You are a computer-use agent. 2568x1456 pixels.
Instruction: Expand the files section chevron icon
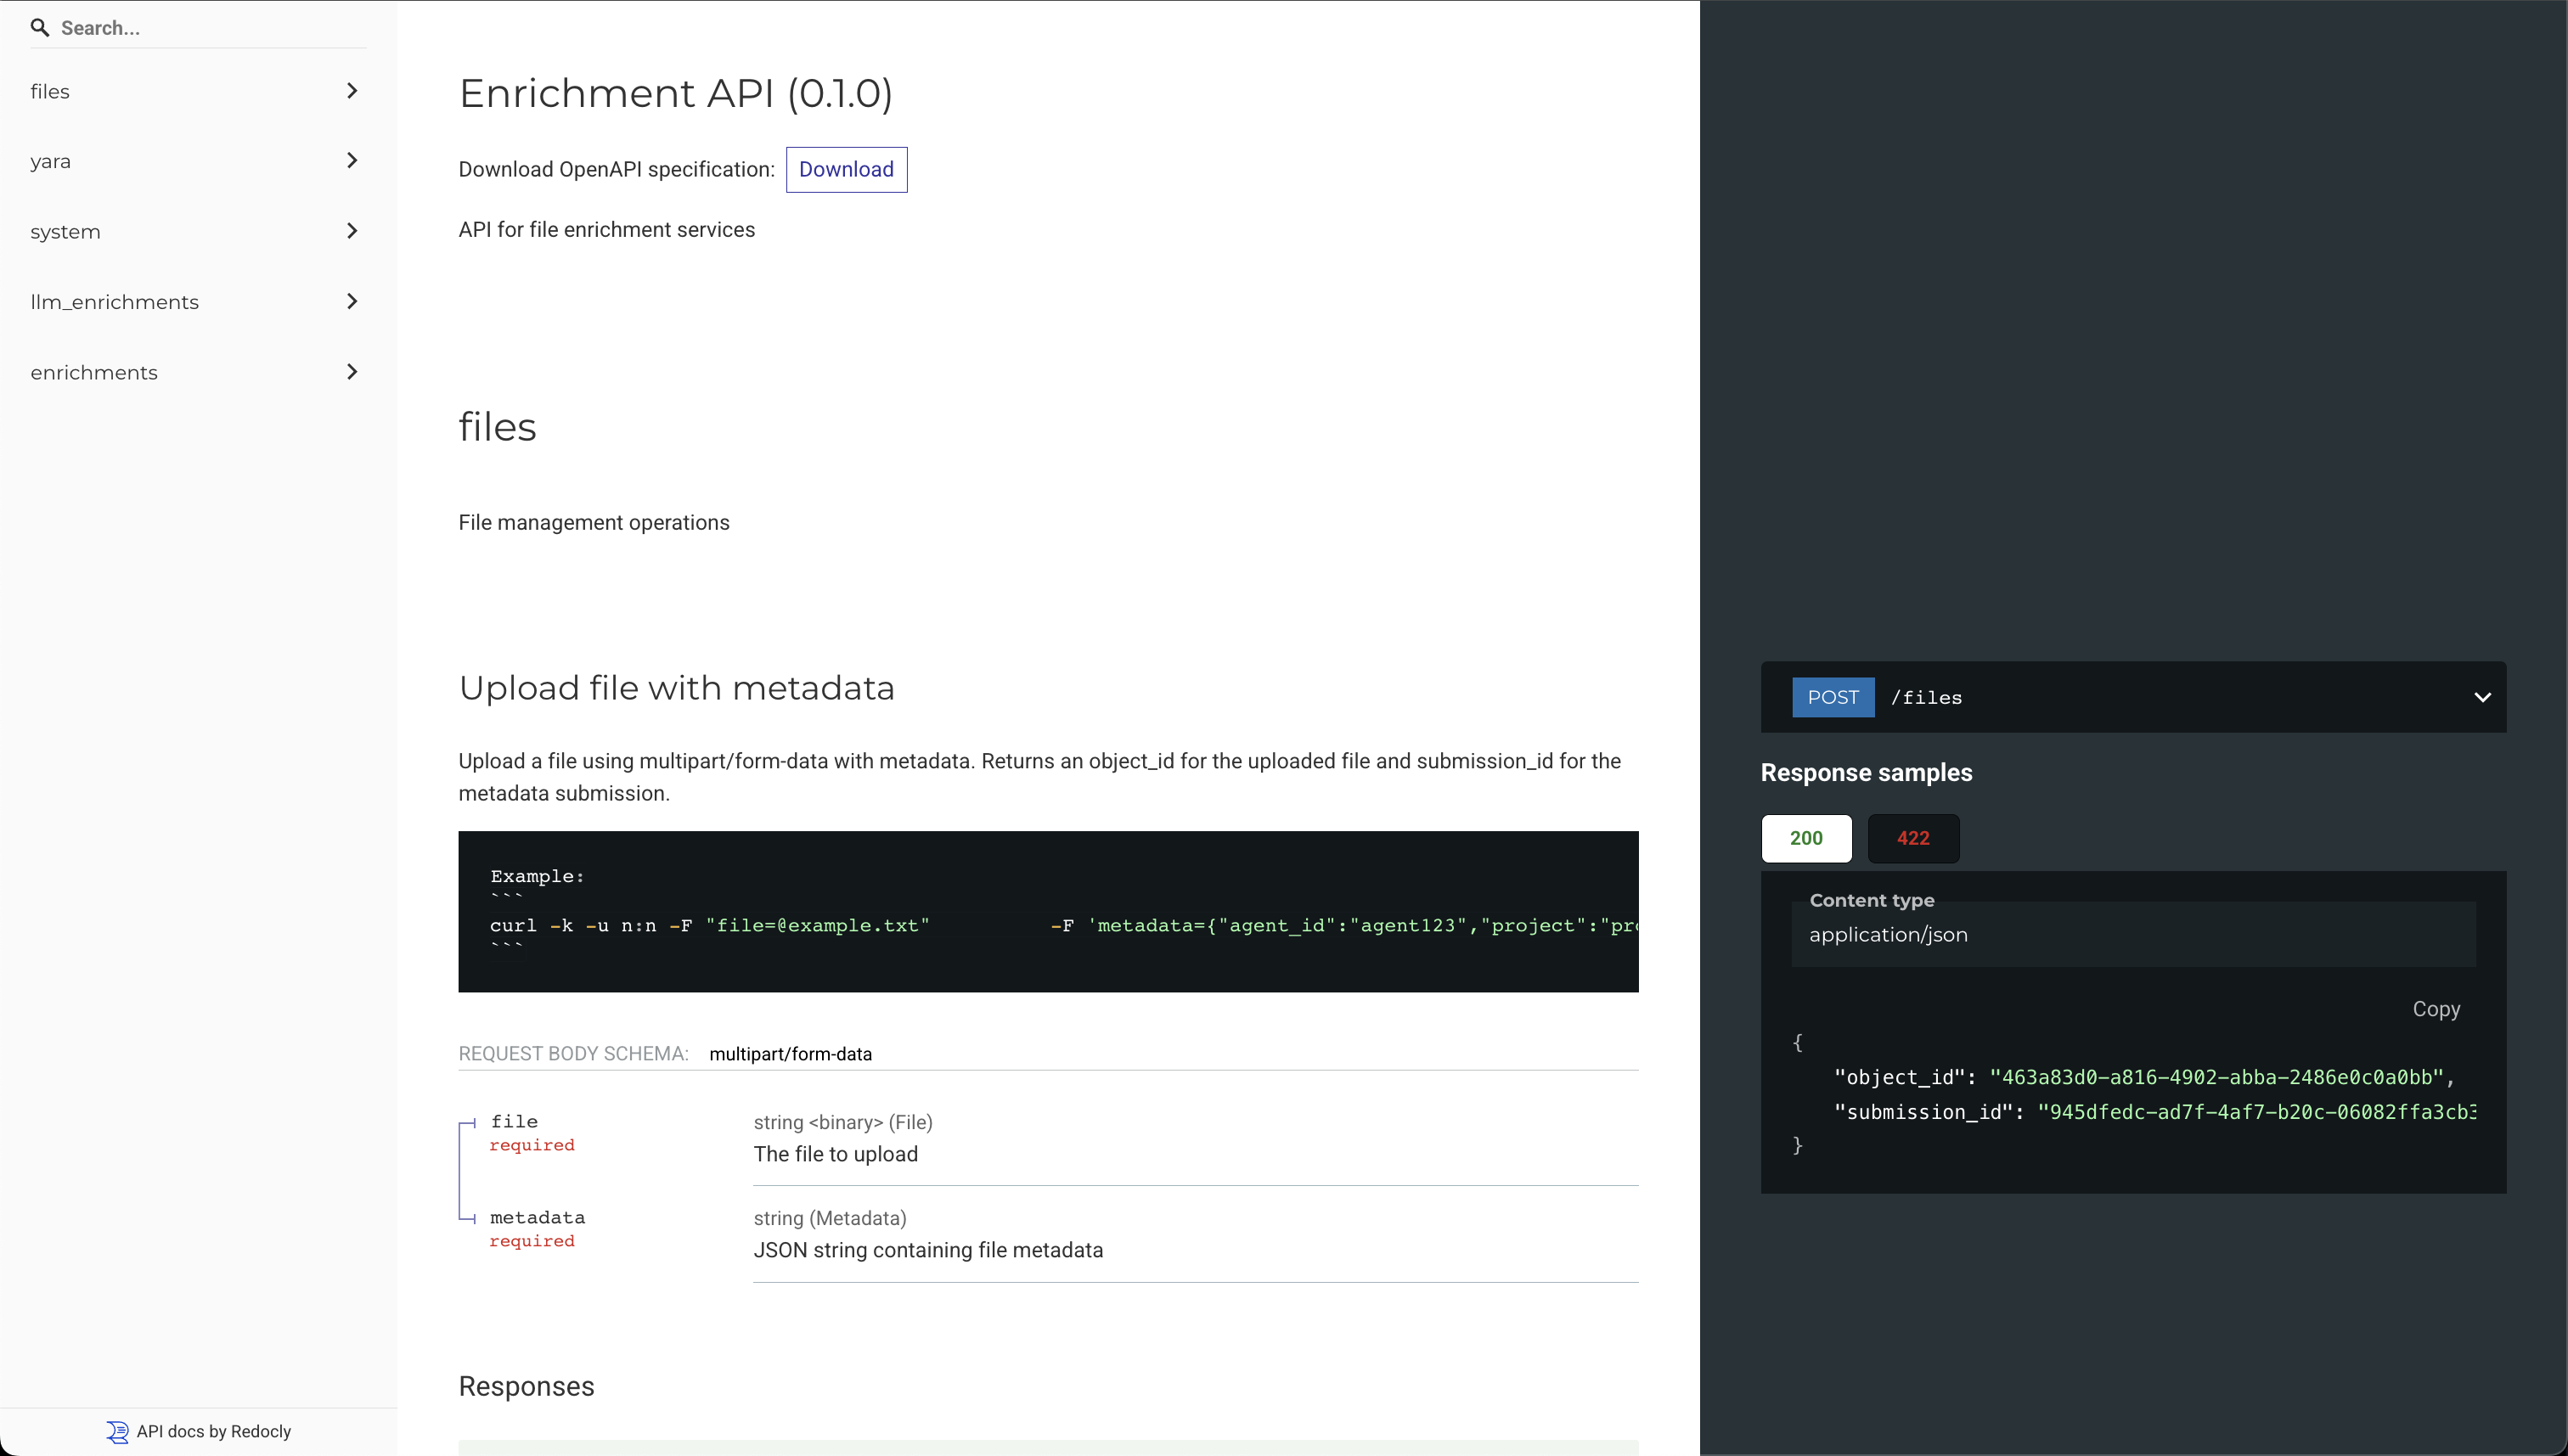click(x=352, y=91)
